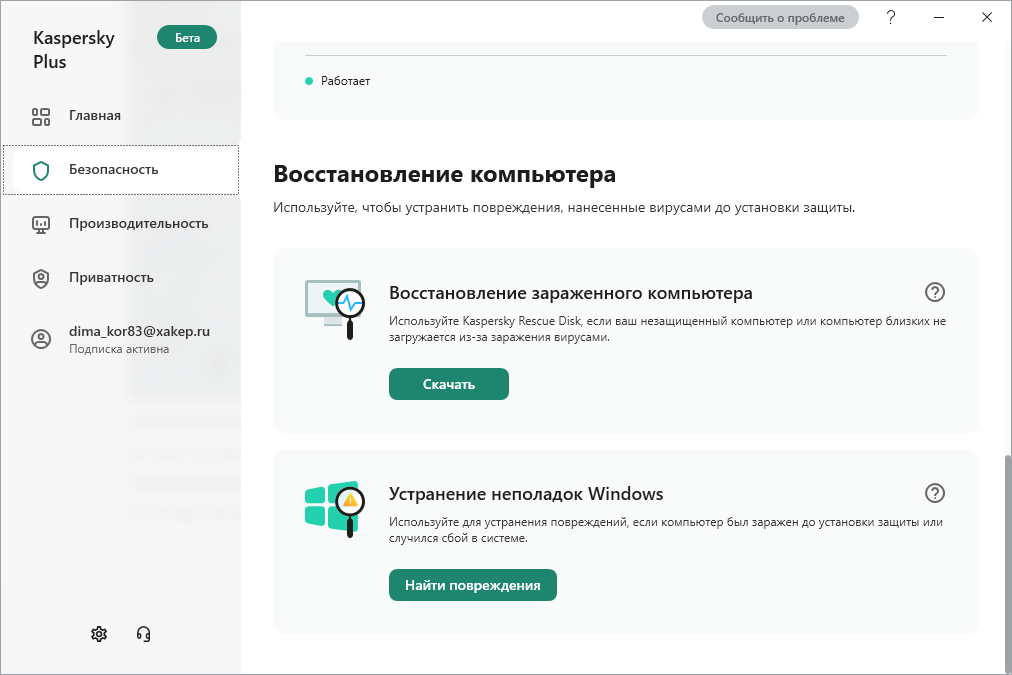Viewport: 1012px width, 675px height.
Task: Click the account avatar icon
Action: (41, 339)
